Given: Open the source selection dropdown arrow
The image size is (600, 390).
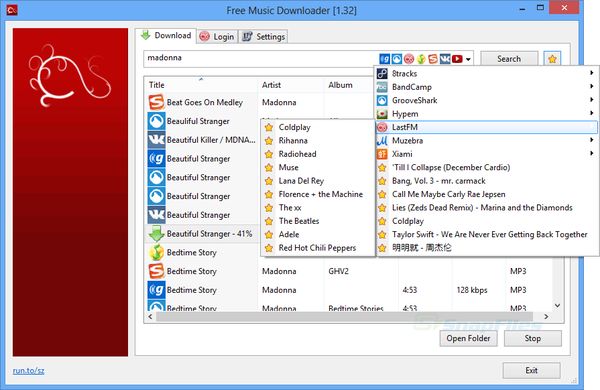Looking at the screenshot, I should pyautogui.click(x=468, y=59).
